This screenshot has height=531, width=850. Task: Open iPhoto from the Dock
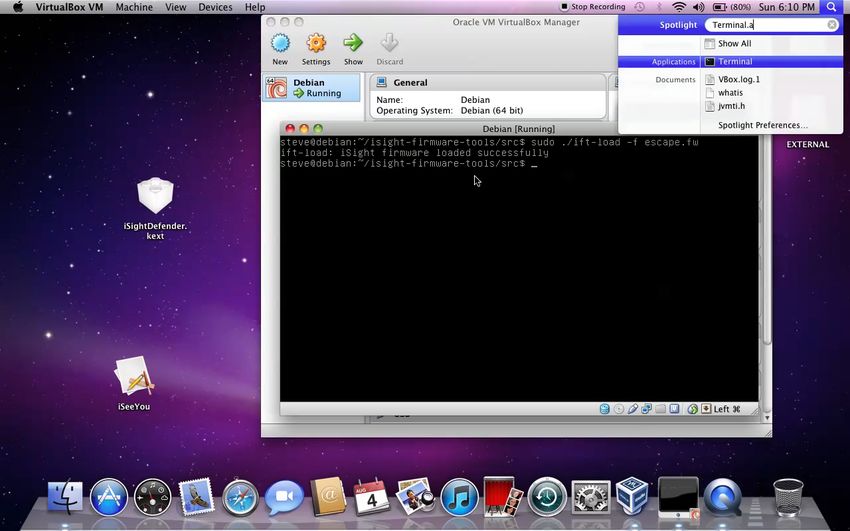pos(415,497)
